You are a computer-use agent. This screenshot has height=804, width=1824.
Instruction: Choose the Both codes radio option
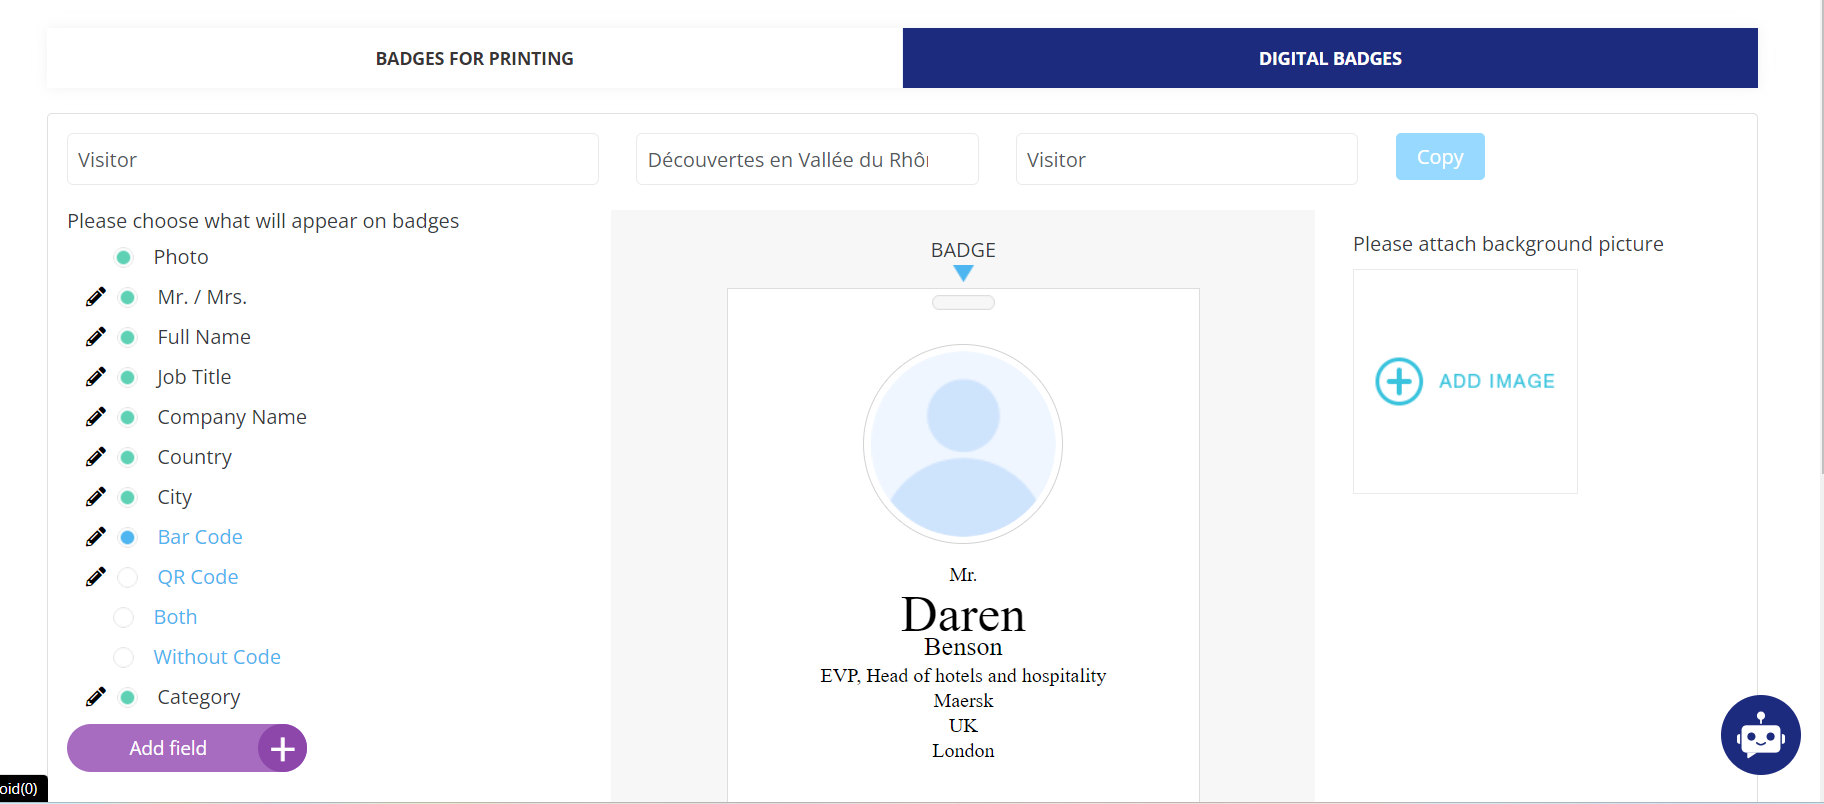pyautogui.click(x=123, y=617)
